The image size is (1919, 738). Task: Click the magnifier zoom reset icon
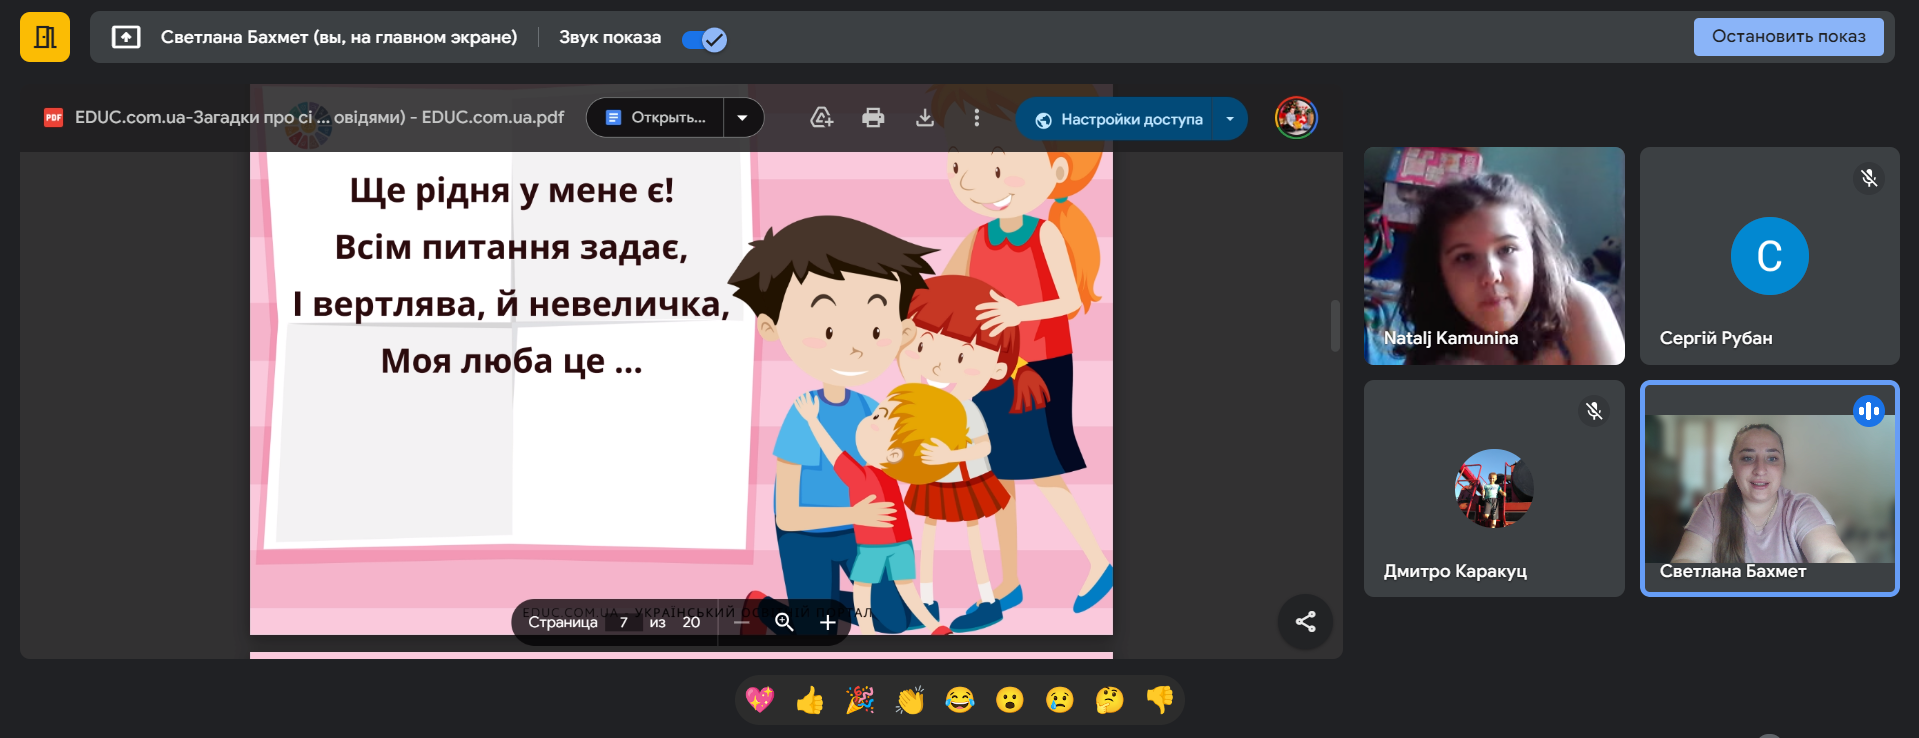point(784,622)
